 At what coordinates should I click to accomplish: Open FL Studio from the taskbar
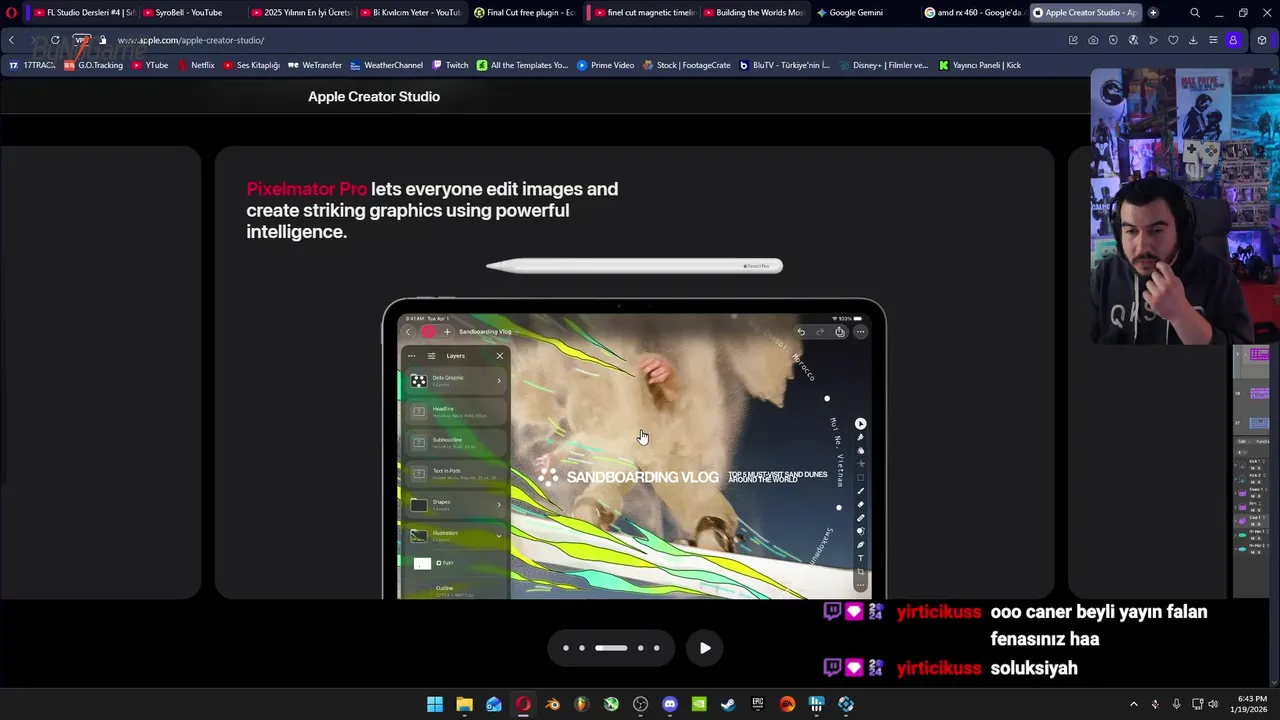[x=582, y=704]
